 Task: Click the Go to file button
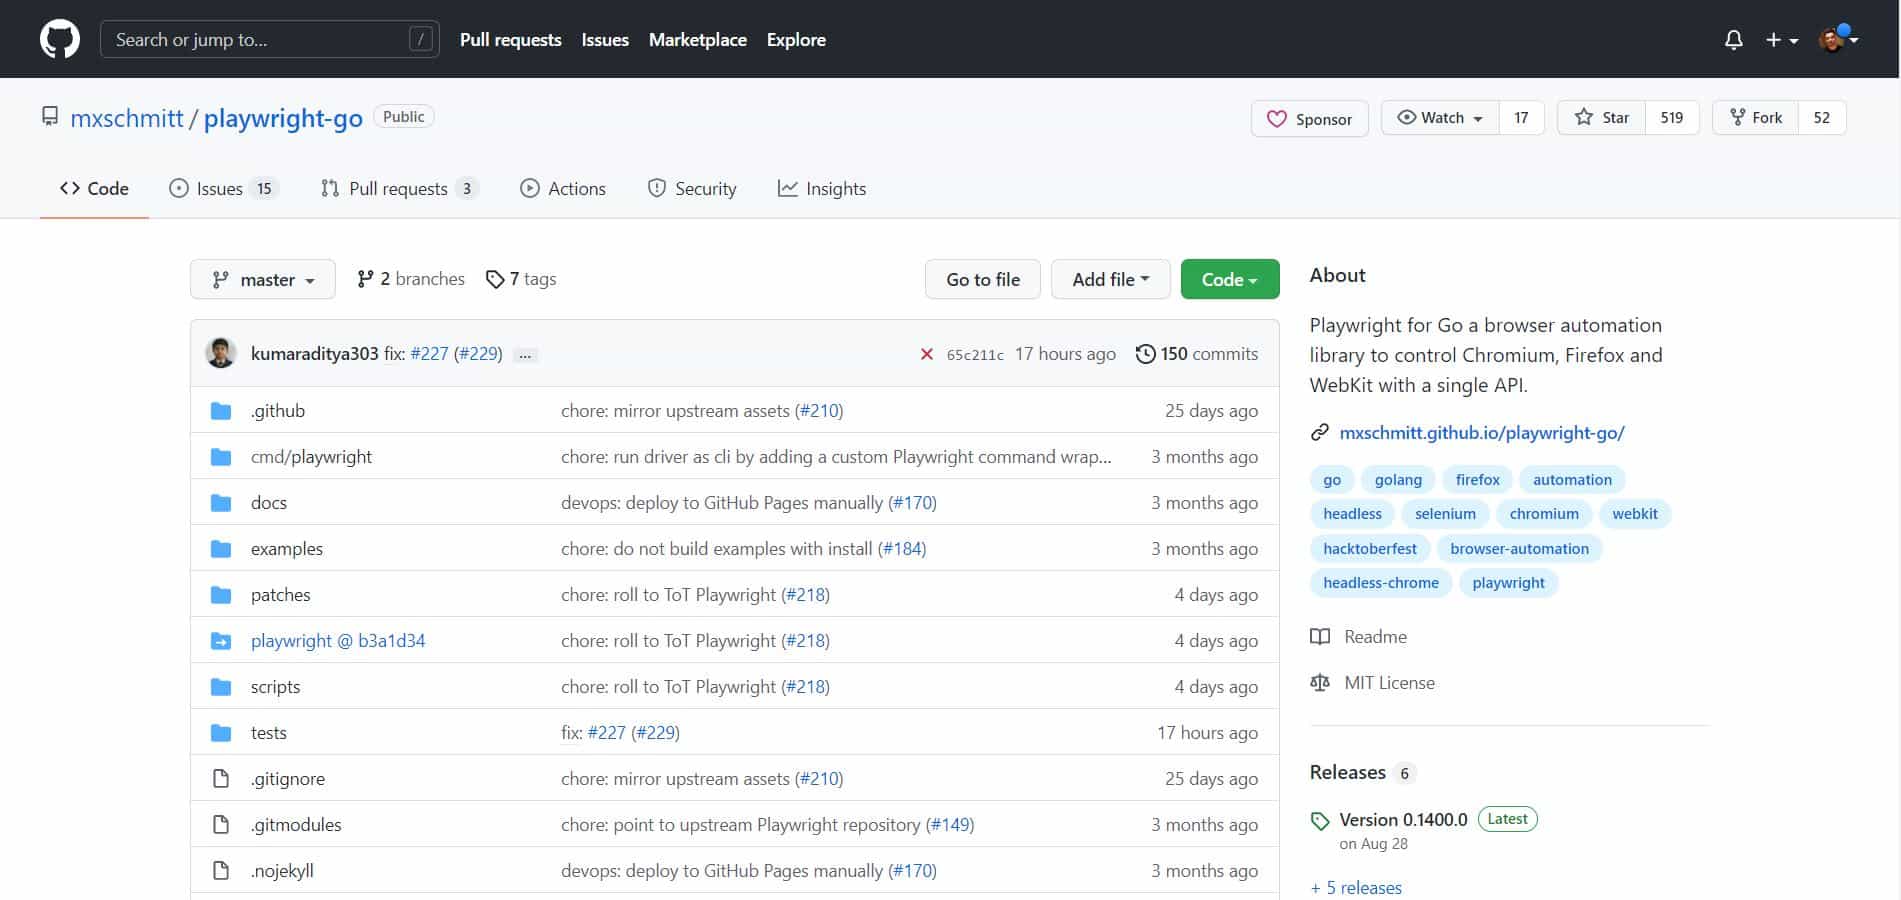[982, 280]
